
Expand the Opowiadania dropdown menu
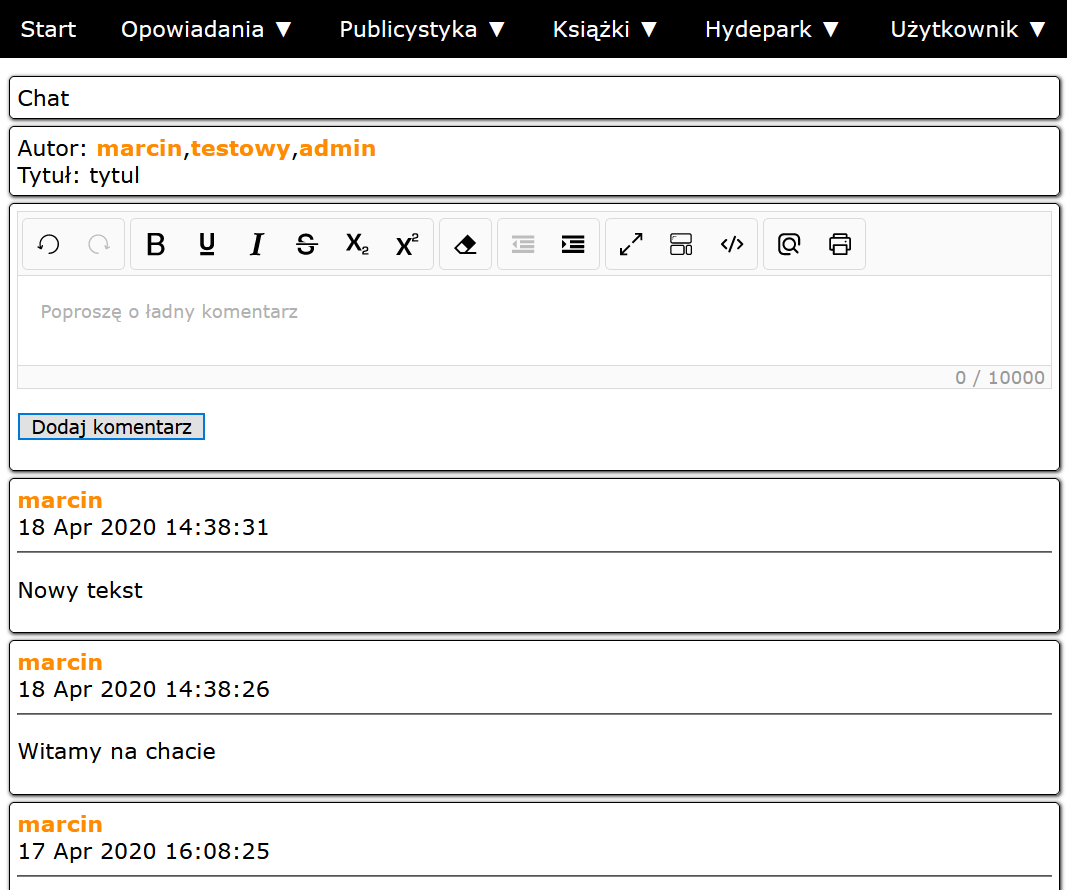(207, 29)
